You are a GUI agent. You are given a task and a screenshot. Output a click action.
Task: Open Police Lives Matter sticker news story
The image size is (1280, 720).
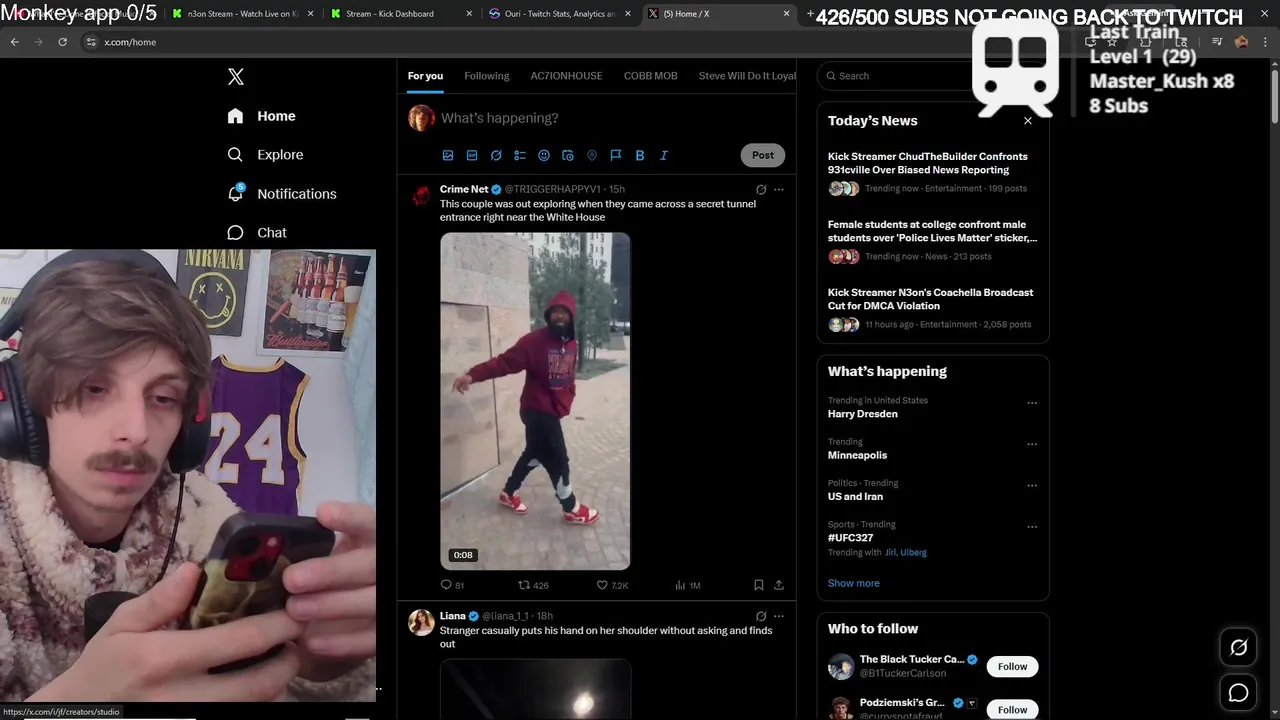932,240
